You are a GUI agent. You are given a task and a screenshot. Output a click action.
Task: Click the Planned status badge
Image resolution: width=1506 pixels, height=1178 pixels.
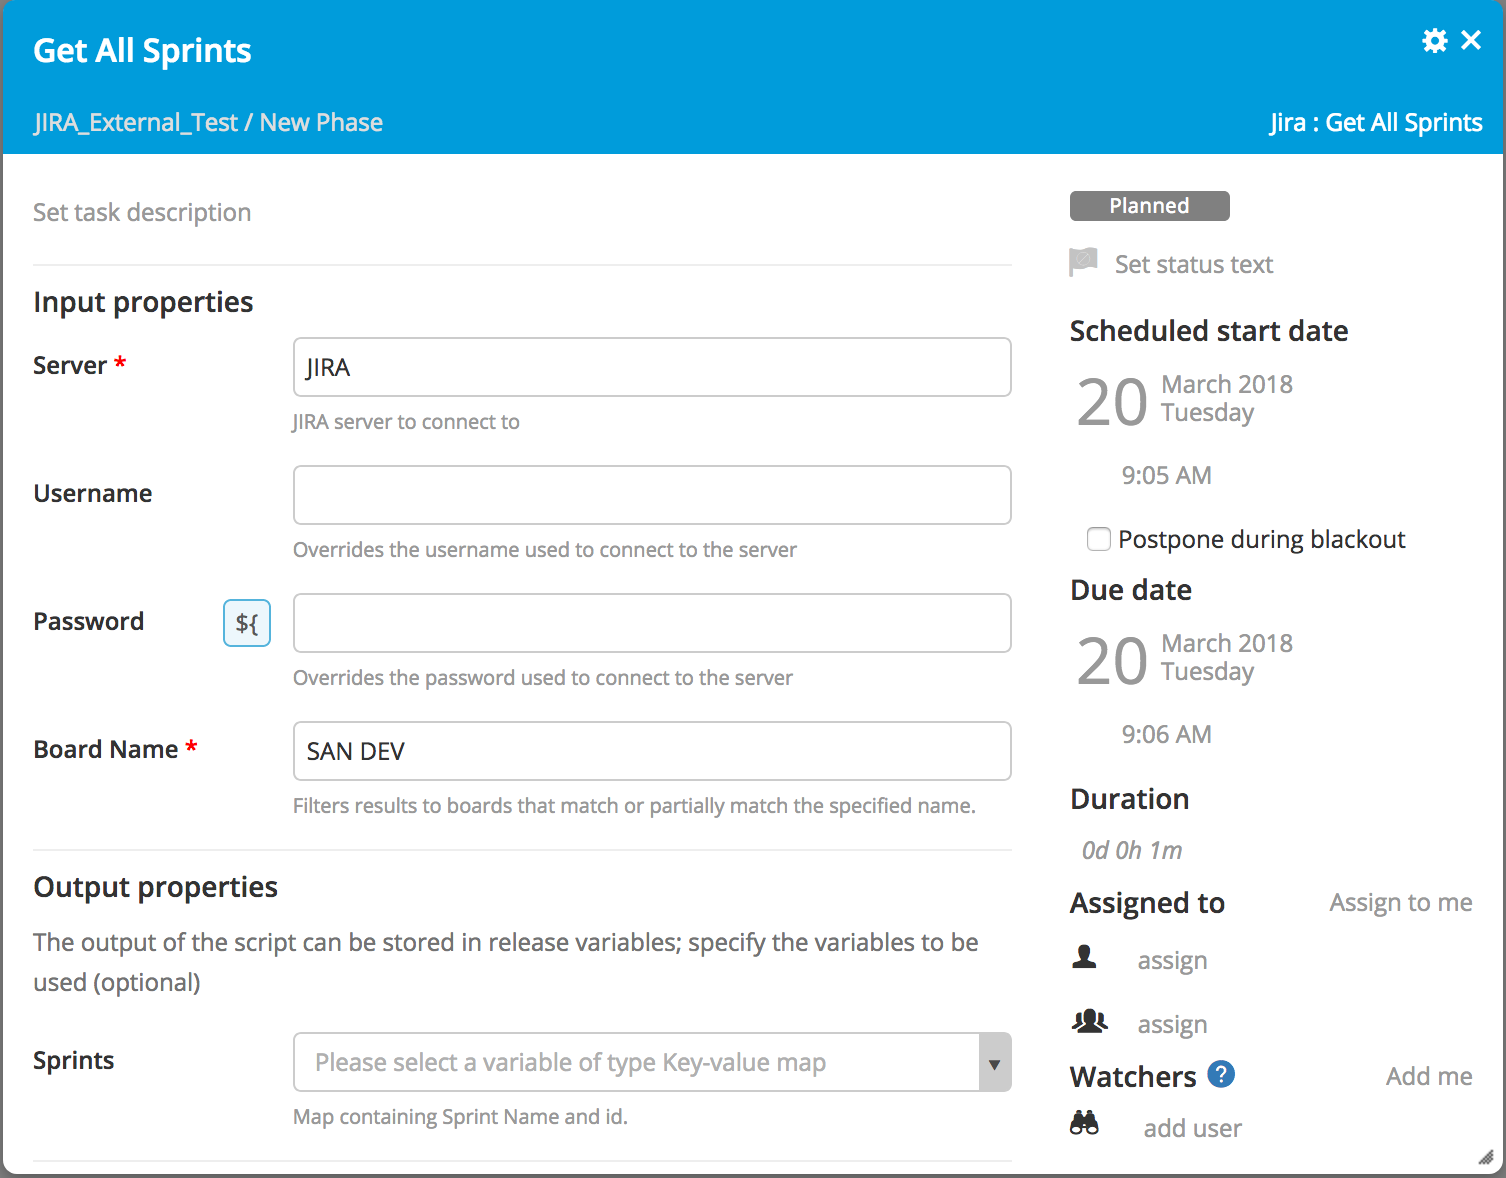click(1150, 206)
